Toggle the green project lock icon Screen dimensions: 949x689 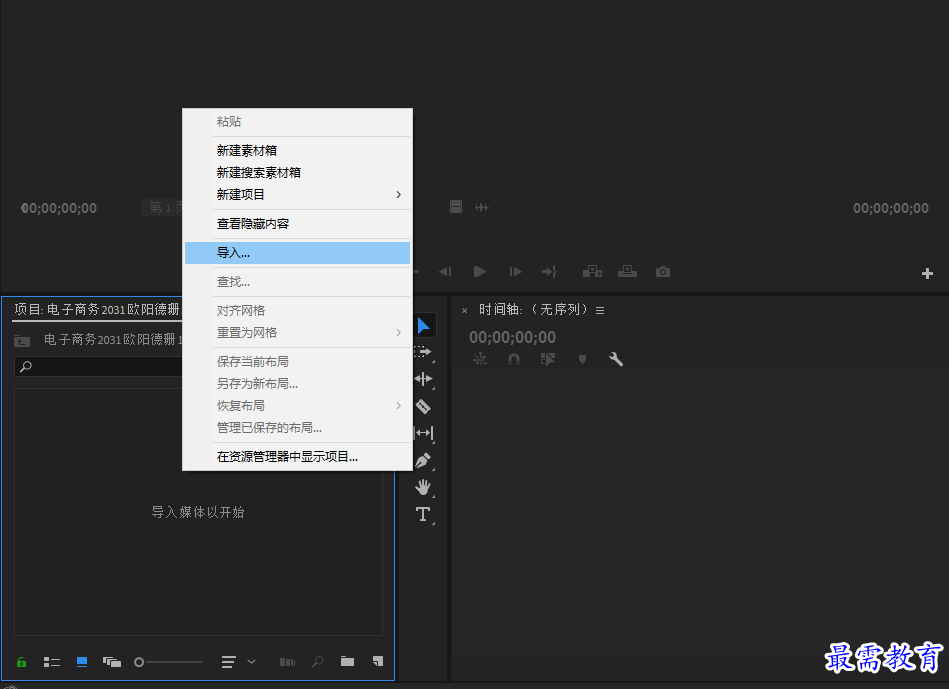21,662
